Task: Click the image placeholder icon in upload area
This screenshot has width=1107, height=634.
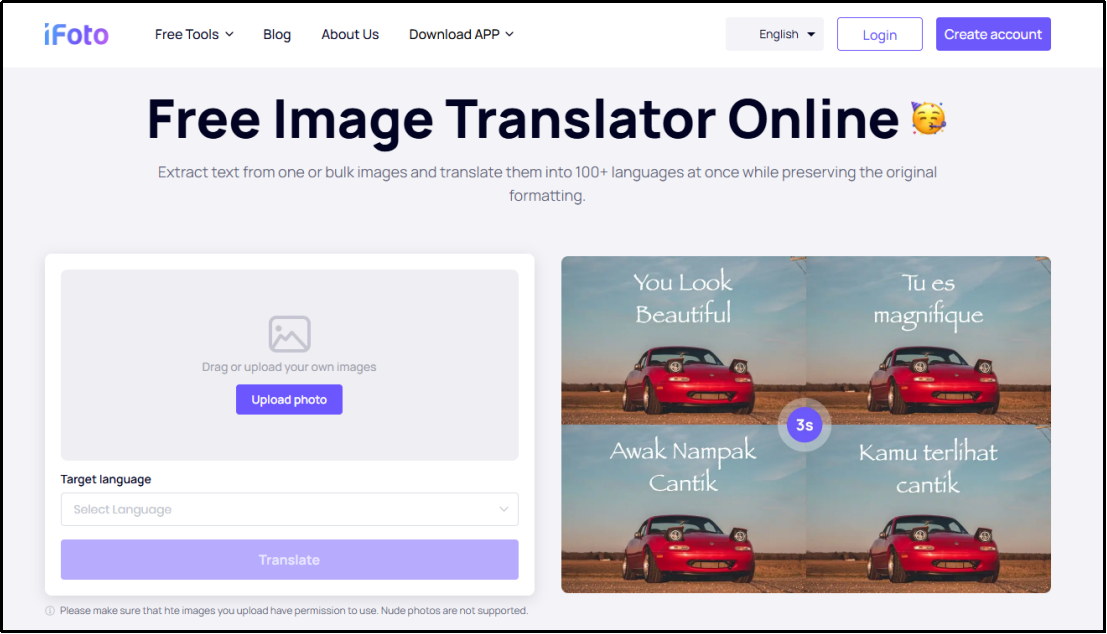Action: 289,334
